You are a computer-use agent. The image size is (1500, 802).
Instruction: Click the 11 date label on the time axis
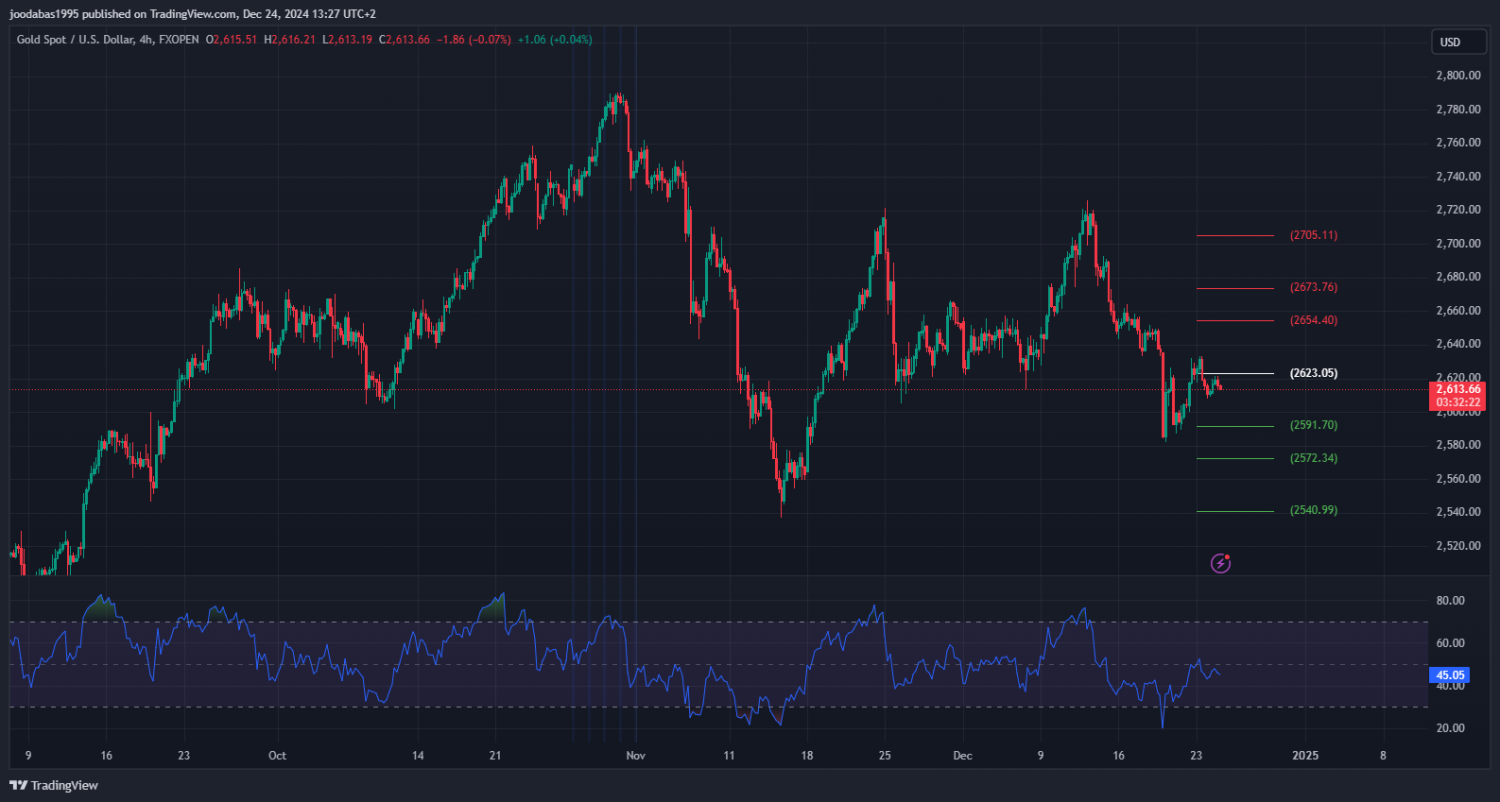[729, 756]
